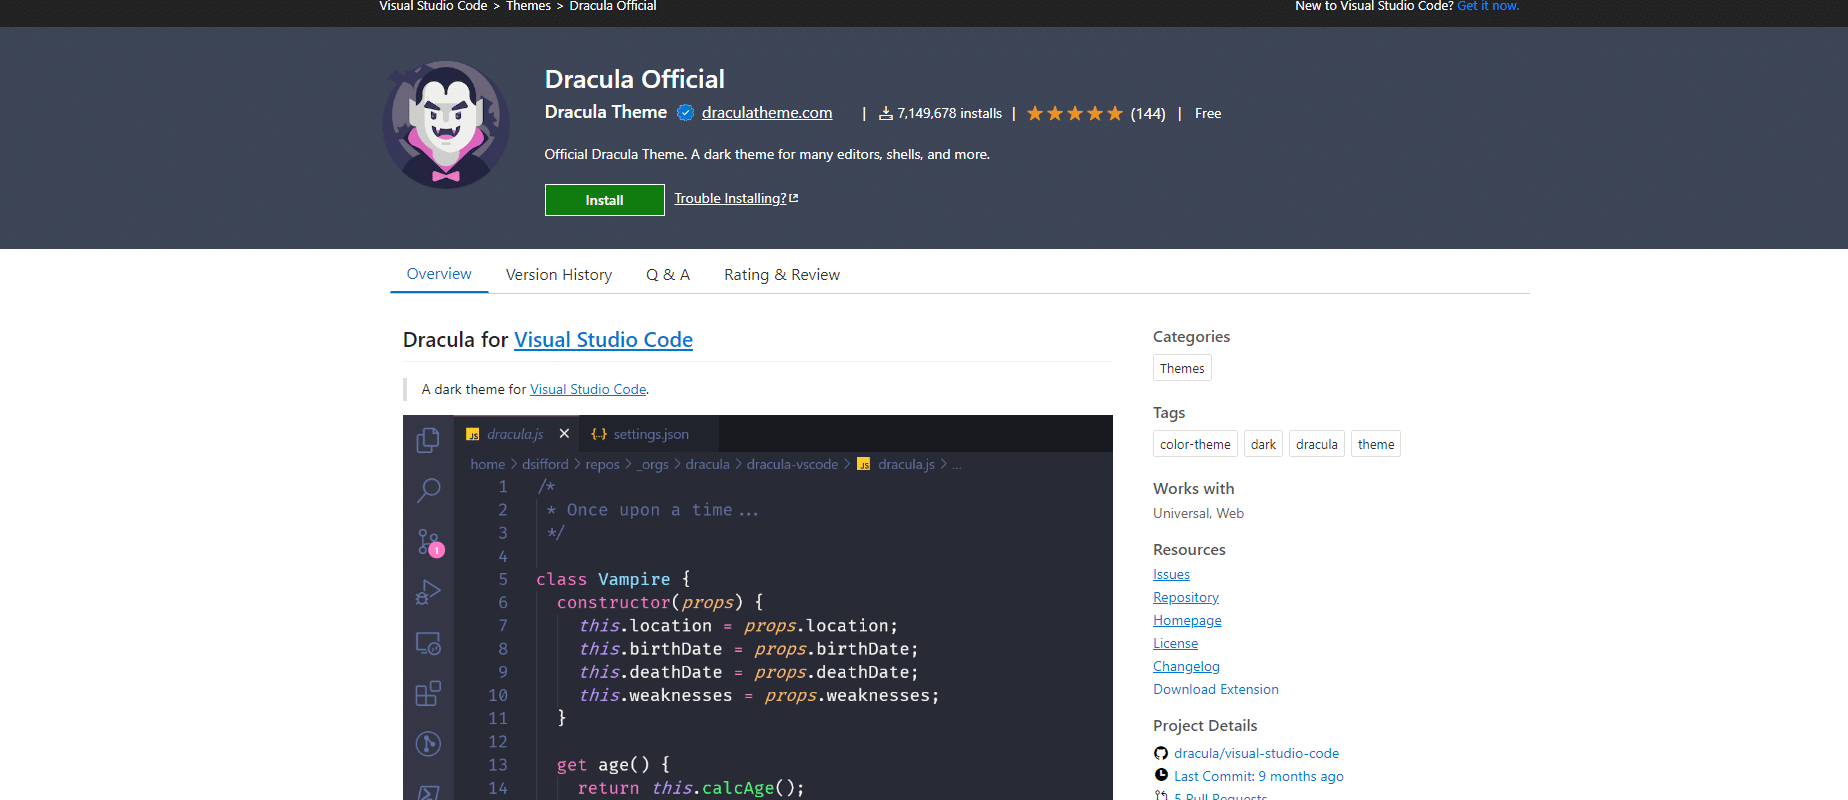Go to the Rating & Review tab
Screen dimensions: 1848x800
coord(781,275)
